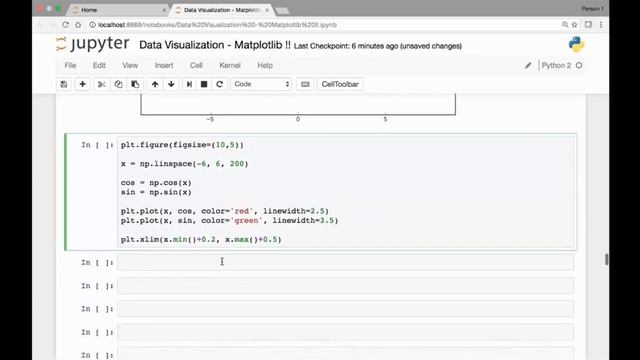This screenshot has width=640, height=360.
Task: Click the plot line with color='green'
Action: pos(229,220)
